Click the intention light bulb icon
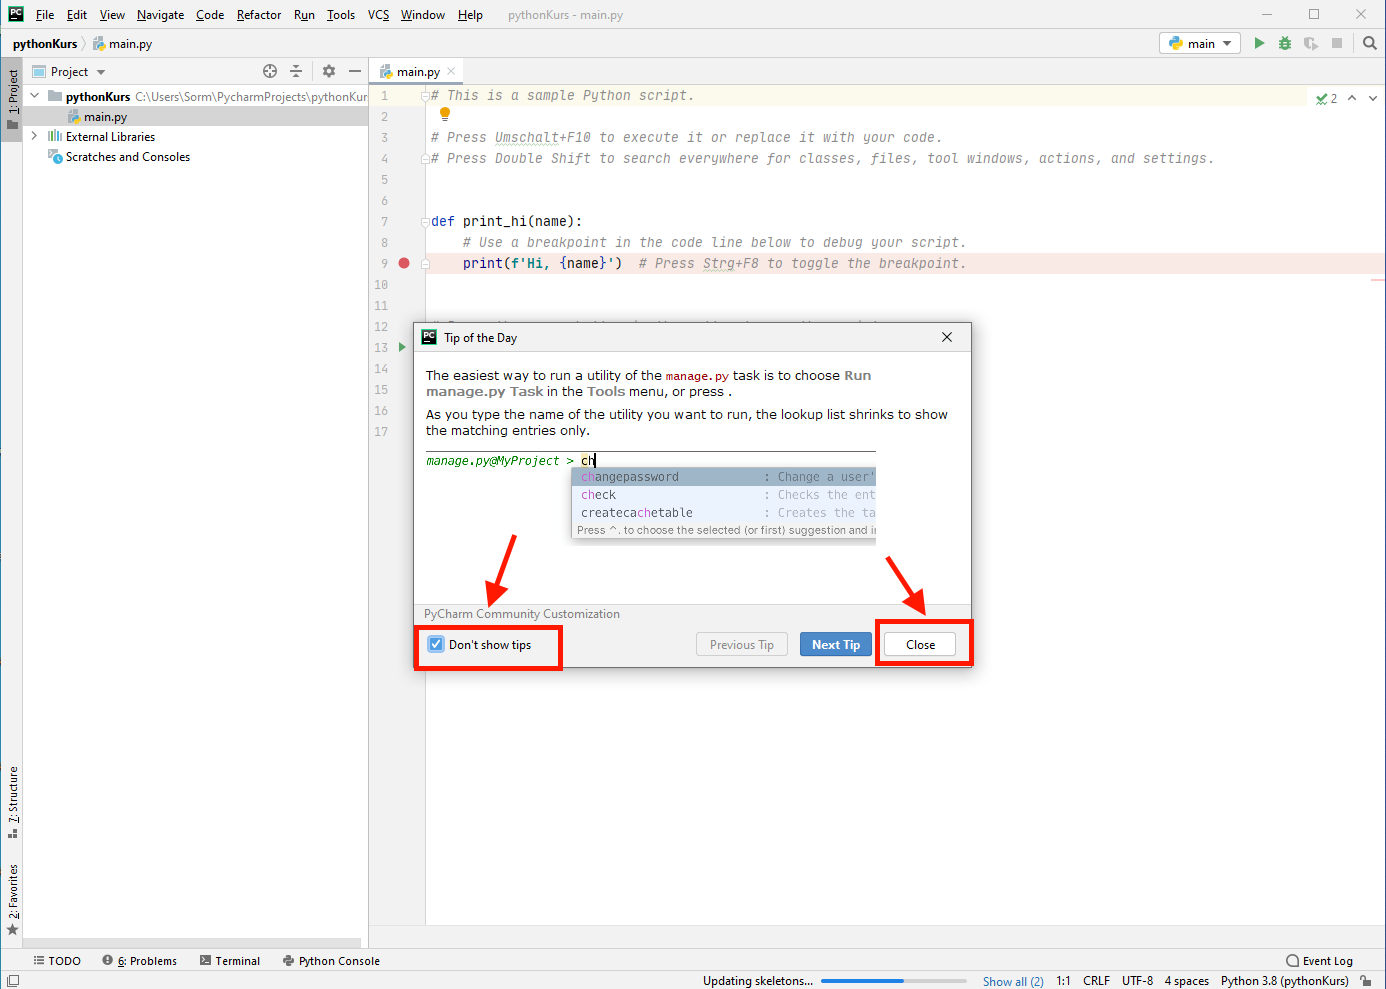This screenshot has height=989, width=1386. click(x=445, y=114)
